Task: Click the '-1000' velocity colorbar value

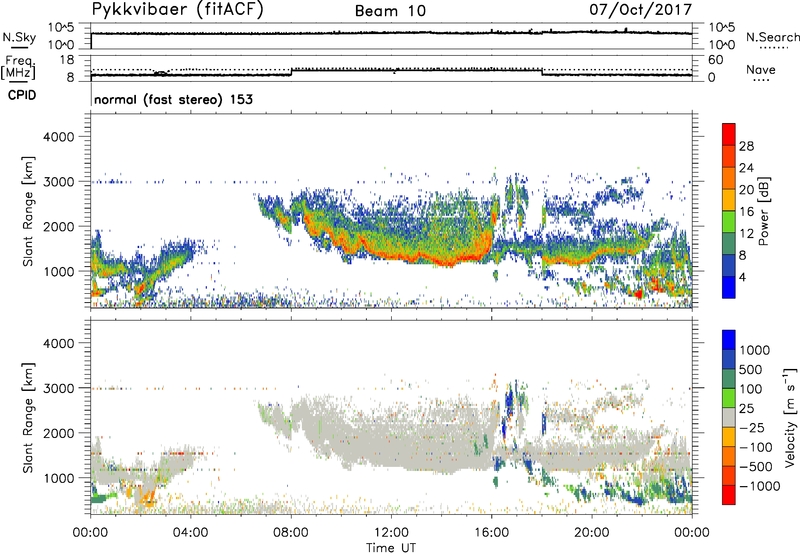Action: pyautogui.click(x=760, y=486)
